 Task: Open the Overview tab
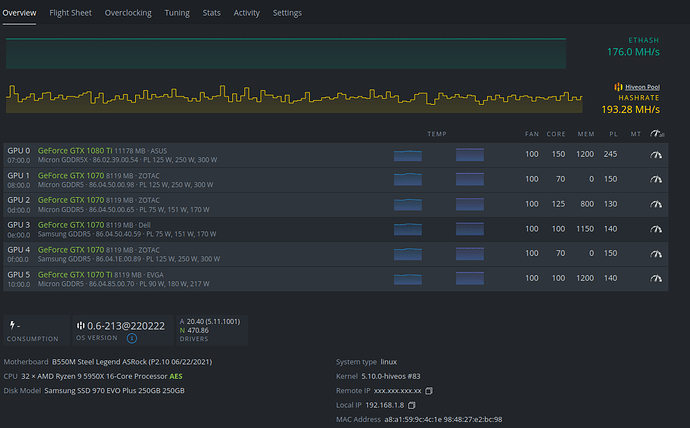[x=19, y=13]
